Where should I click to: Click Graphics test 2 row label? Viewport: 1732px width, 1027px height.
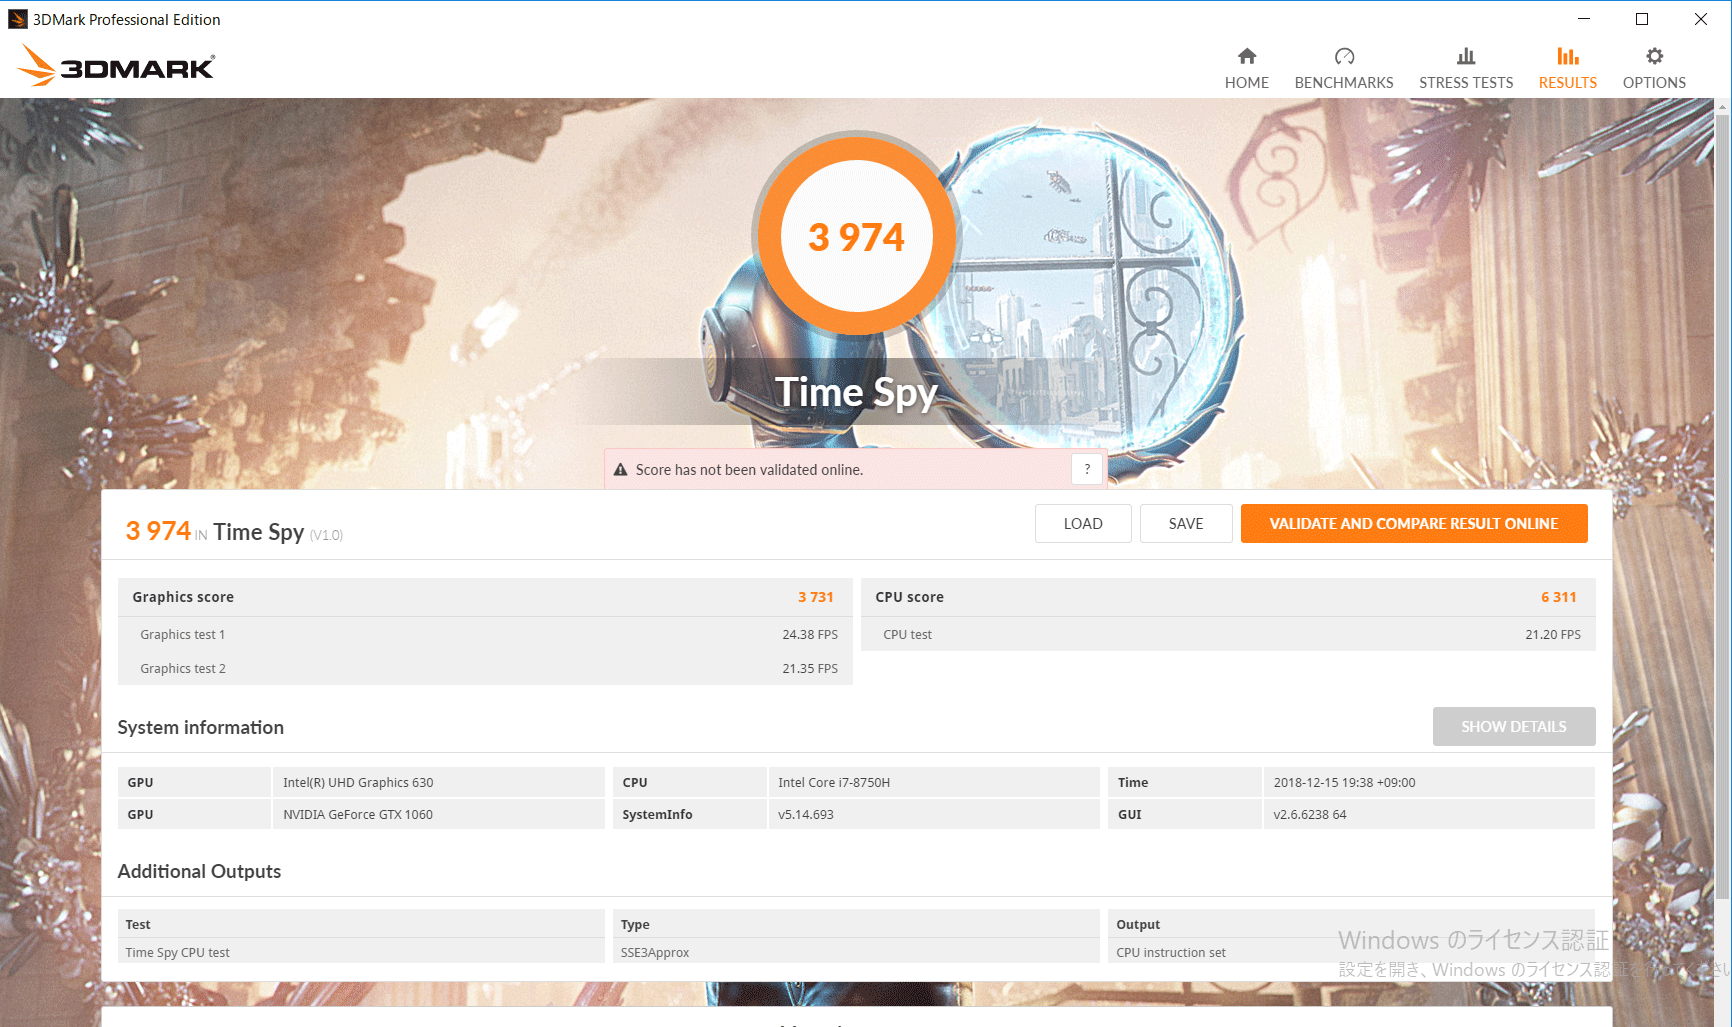click(183, 669)
